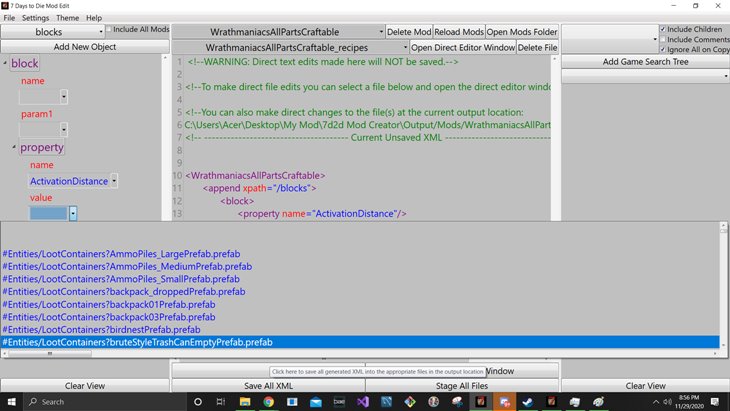
Task: Expand the WrathmaniacsAllPartsCraftable mod dropdown
Action: coord(379,32)
